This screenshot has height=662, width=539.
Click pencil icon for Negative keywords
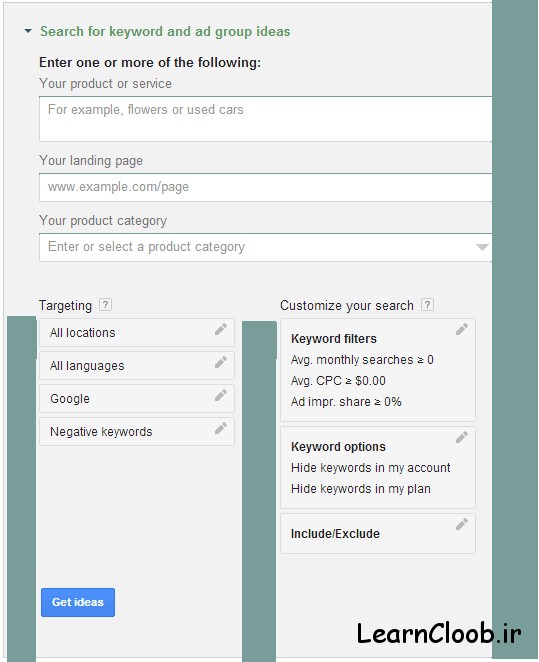click(221, 428)
